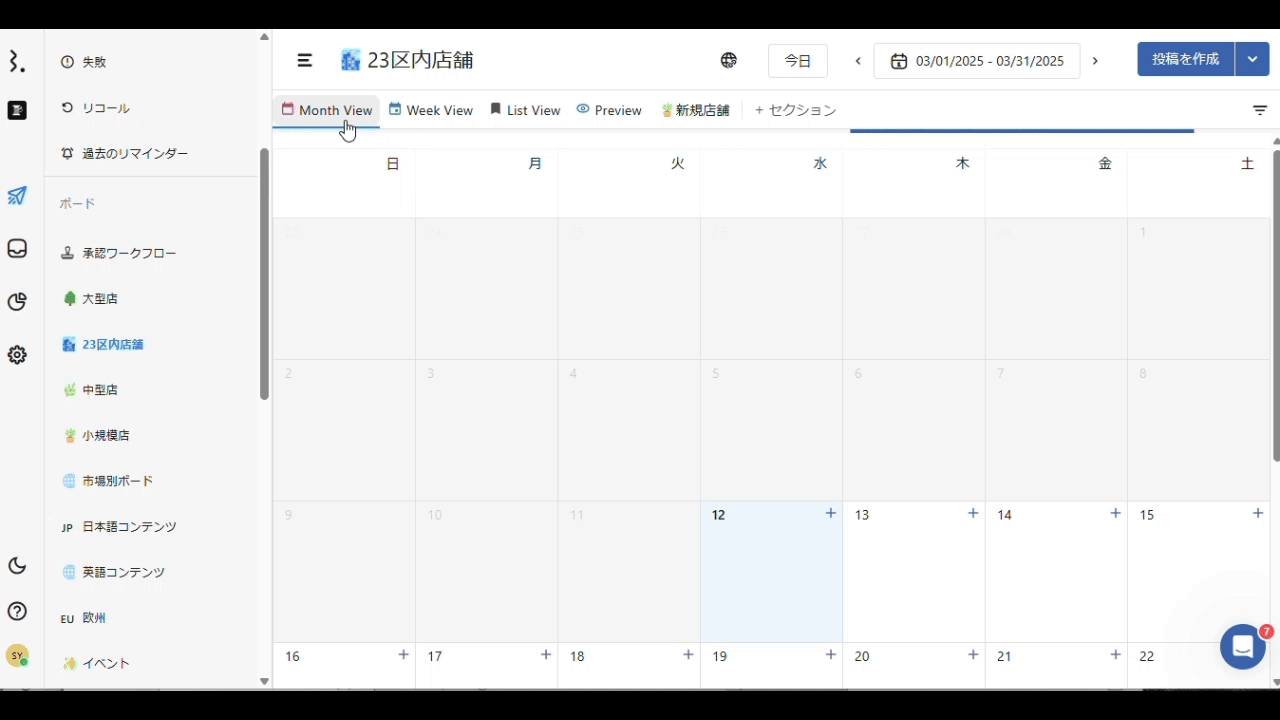Toggle dark mode moon icon
The width and height of the screenshot is (1280, 720).
(x=17, y=566)
